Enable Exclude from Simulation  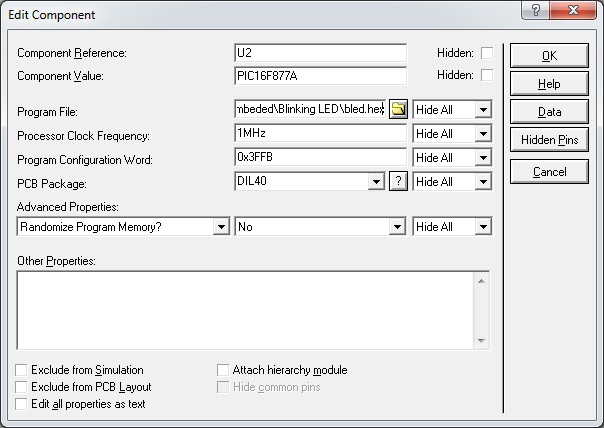(x=22, y=370)
